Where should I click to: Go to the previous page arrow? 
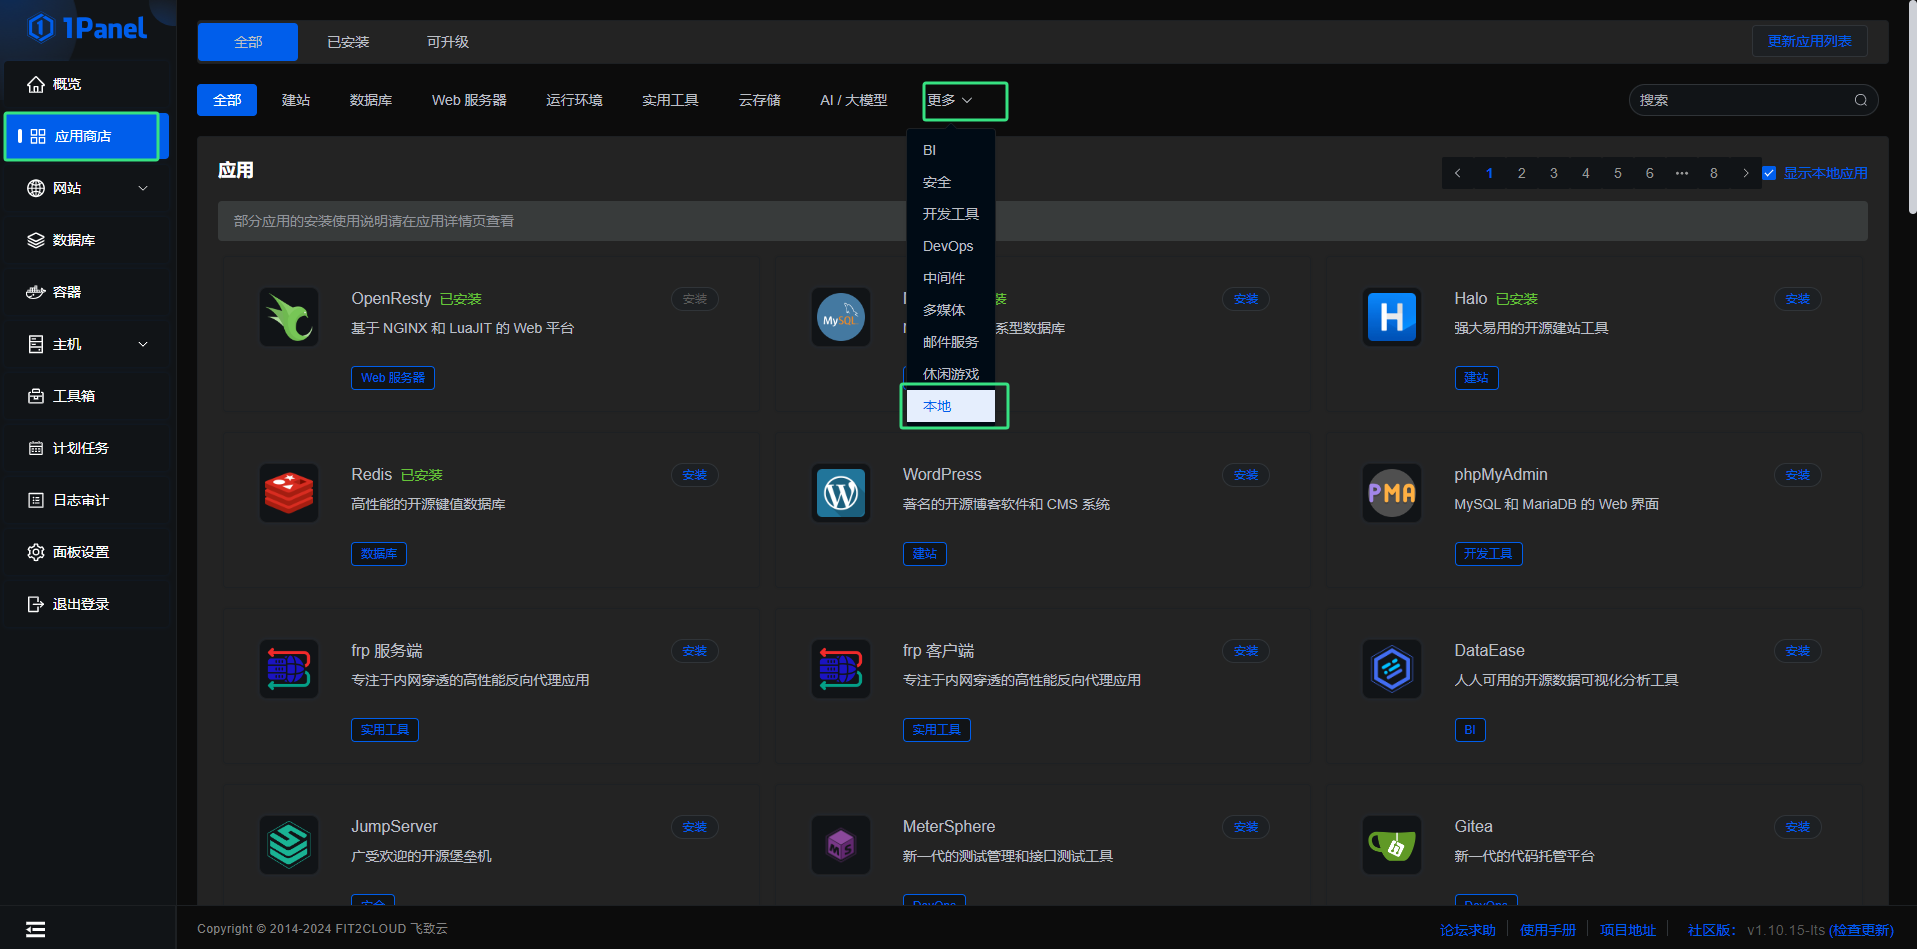tap(1458, 173)
